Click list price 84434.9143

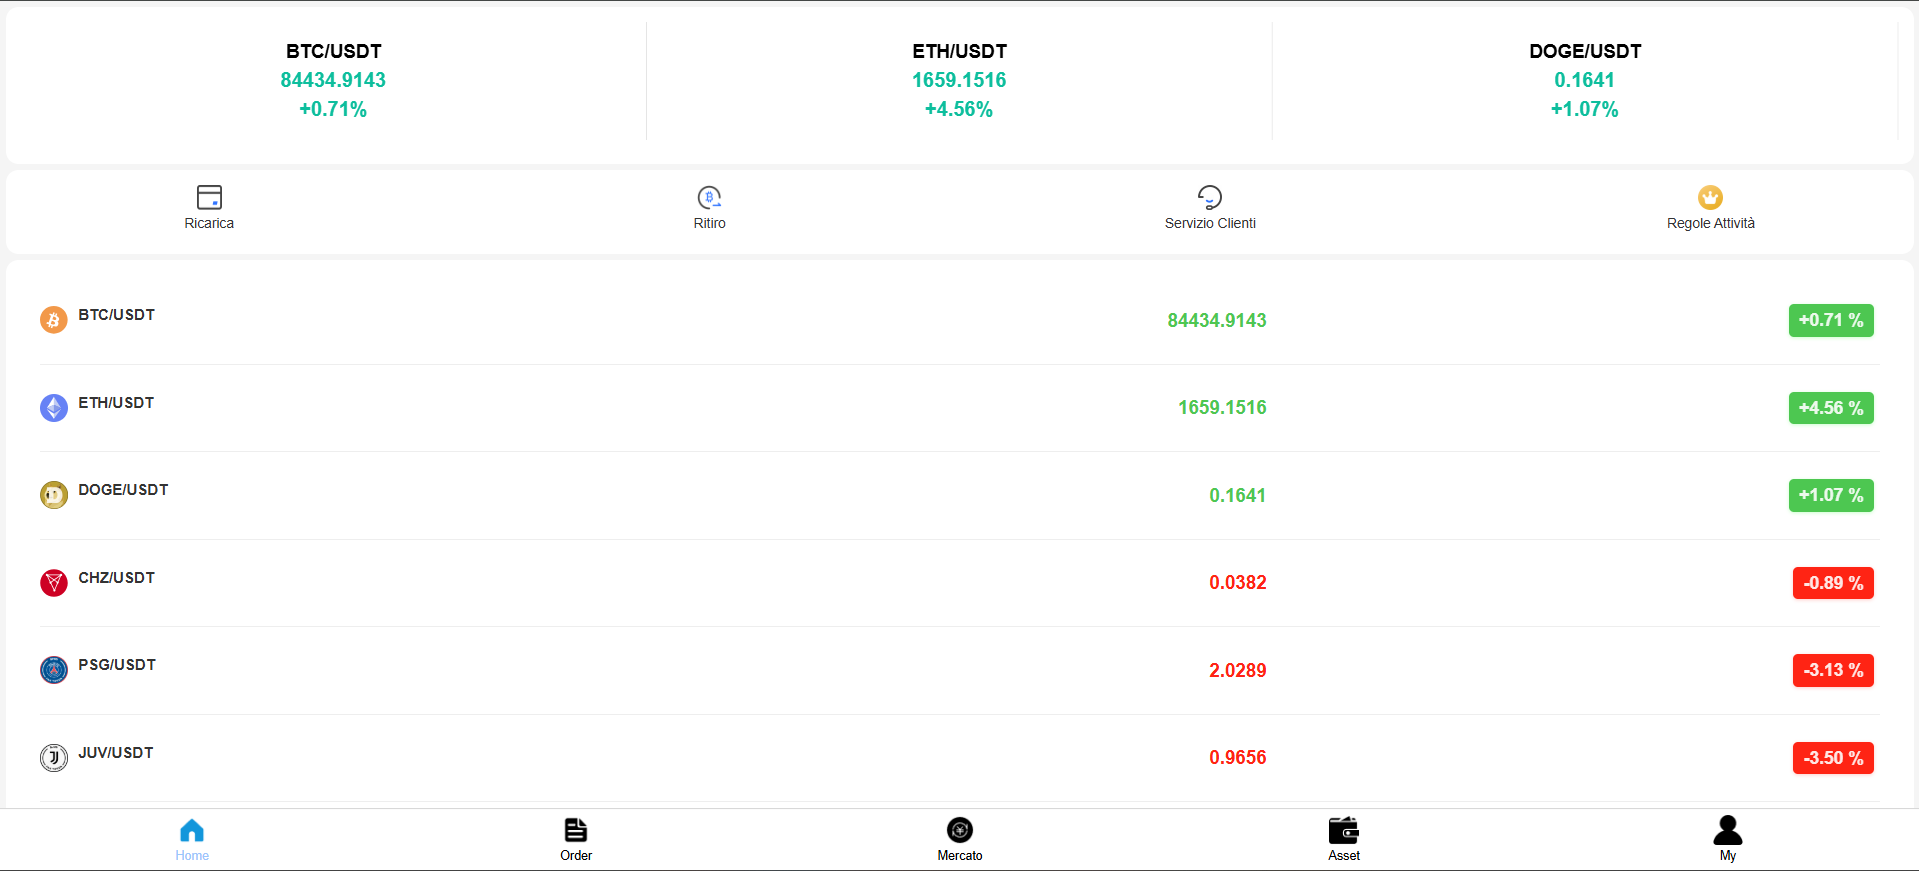(1217, 321)
